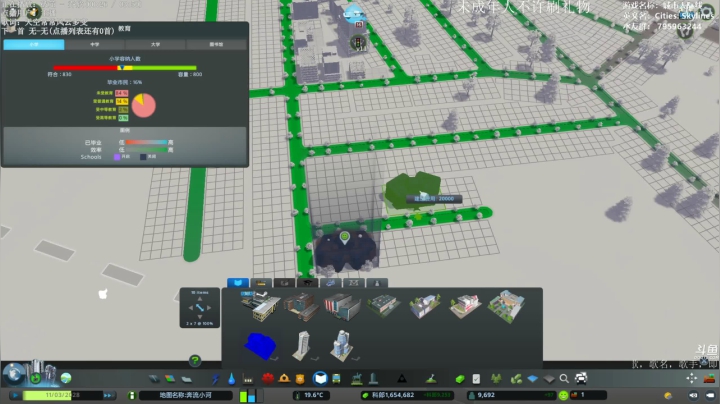Pick the white skyscraper tower thumbnail
Screen dimensions: 720x404
tap(302, 345)
